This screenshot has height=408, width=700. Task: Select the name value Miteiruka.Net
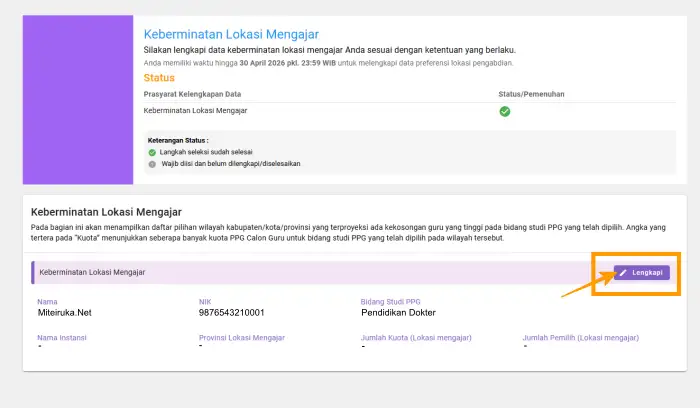65,312
